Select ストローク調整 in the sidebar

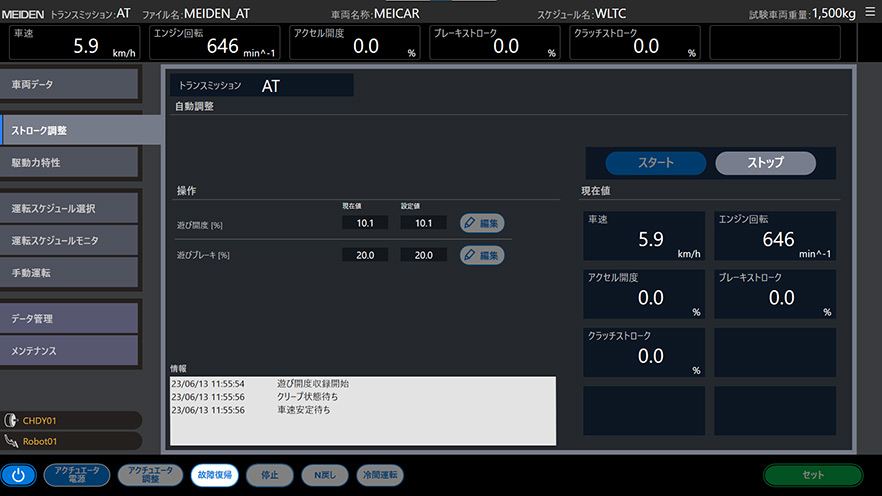pos(82,130)
